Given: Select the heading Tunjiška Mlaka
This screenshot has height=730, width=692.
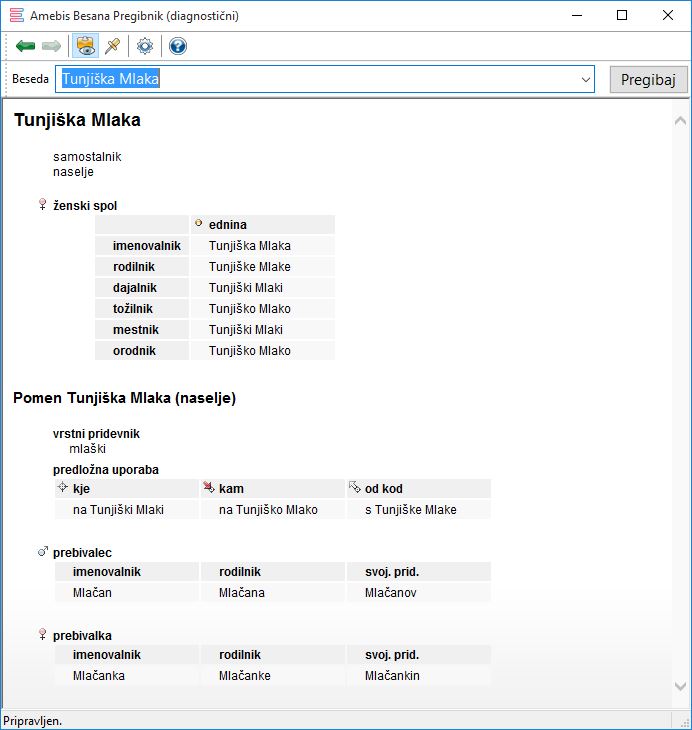Looking at the screenshot, I should [77, 120].
